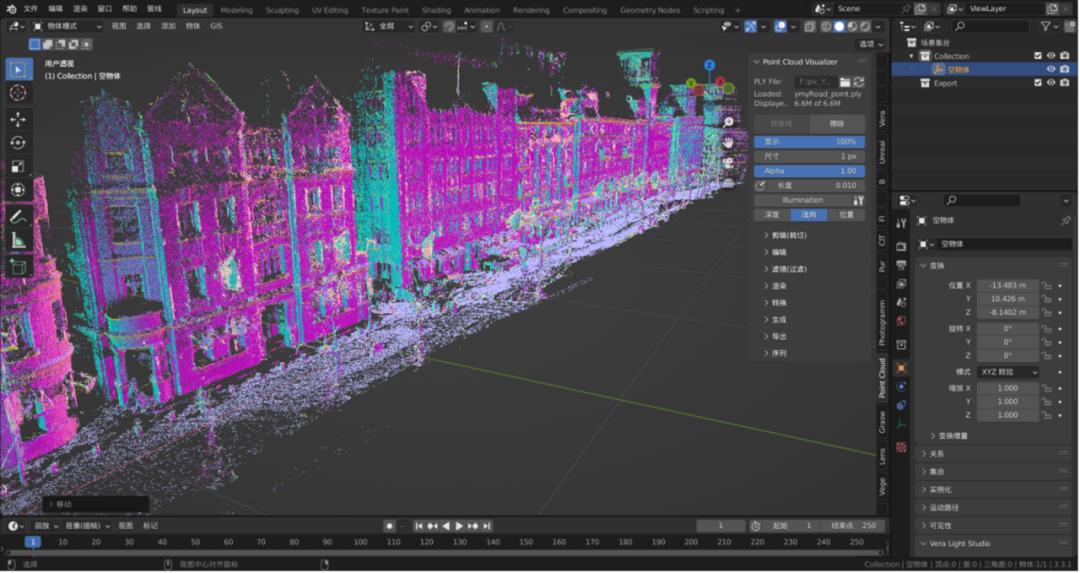
Task: Select the Add Cube tool
Action: [18, 267]
